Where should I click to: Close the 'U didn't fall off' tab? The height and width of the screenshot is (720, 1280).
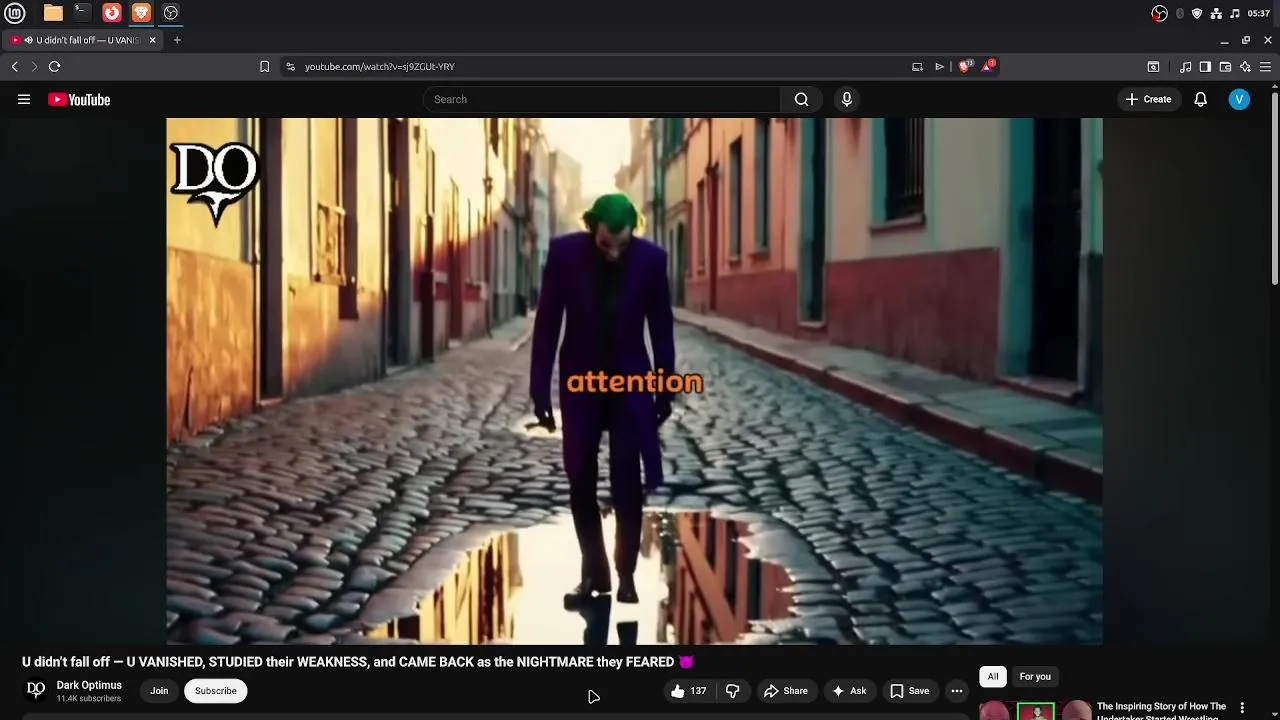tap(153, 40)
